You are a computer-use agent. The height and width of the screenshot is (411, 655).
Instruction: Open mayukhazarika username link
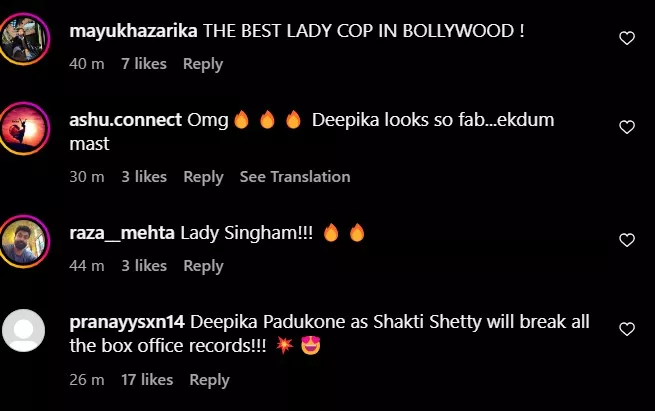pos(133,31)
